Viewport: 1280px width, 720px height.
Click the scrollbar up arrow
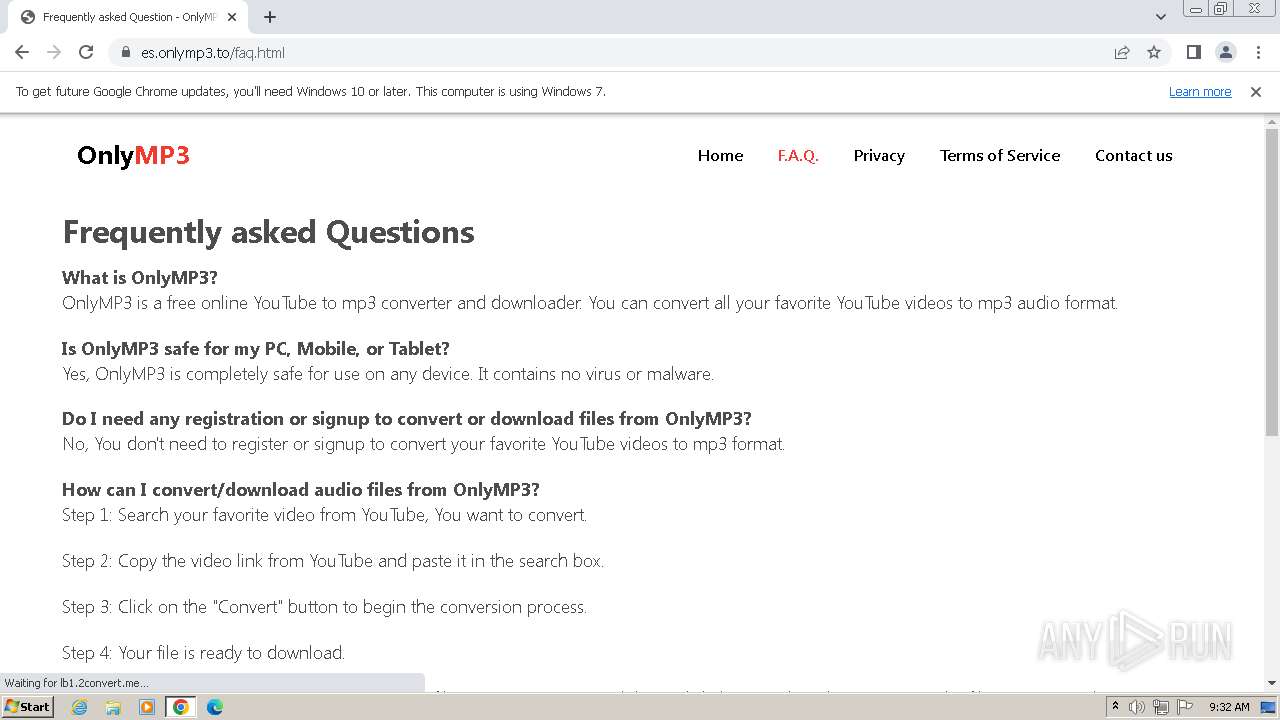[1272, 121]
